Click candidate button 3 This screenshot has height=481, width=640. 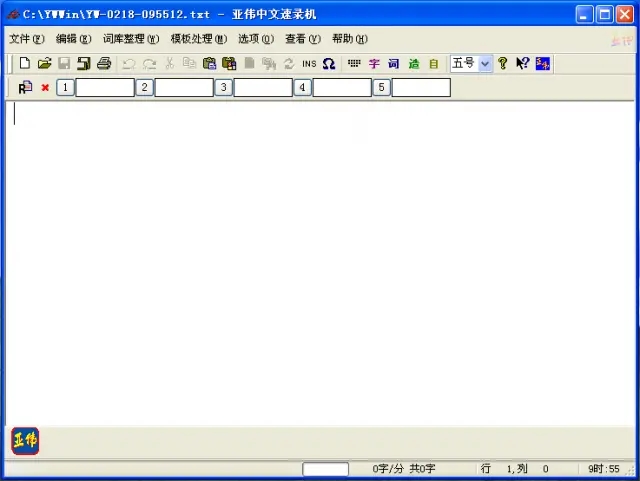223,87
